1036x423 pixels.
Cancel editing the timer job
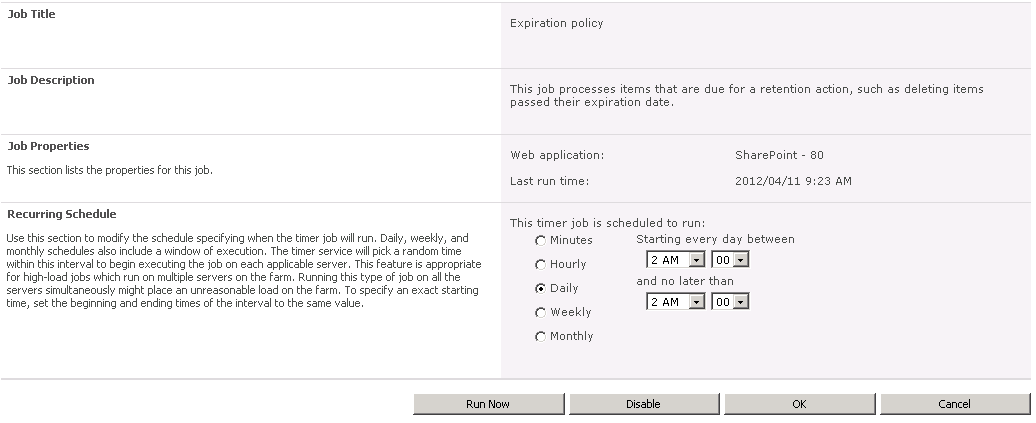[x=955, y=404]
